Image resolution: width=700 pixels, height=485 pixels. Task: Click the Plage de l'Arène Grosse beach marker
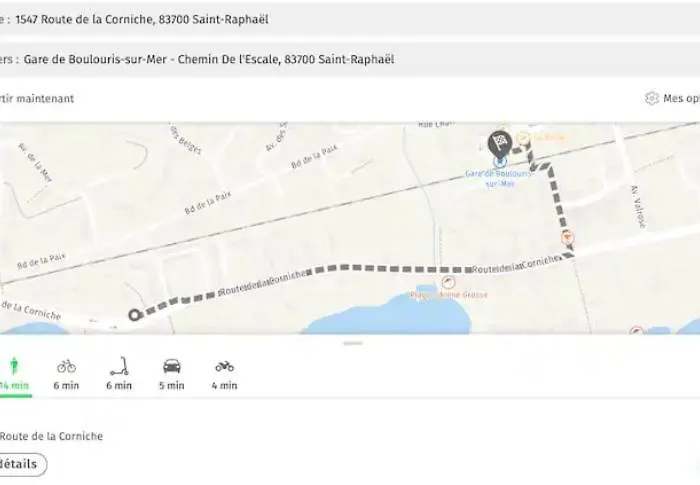[x=447, y=283]
